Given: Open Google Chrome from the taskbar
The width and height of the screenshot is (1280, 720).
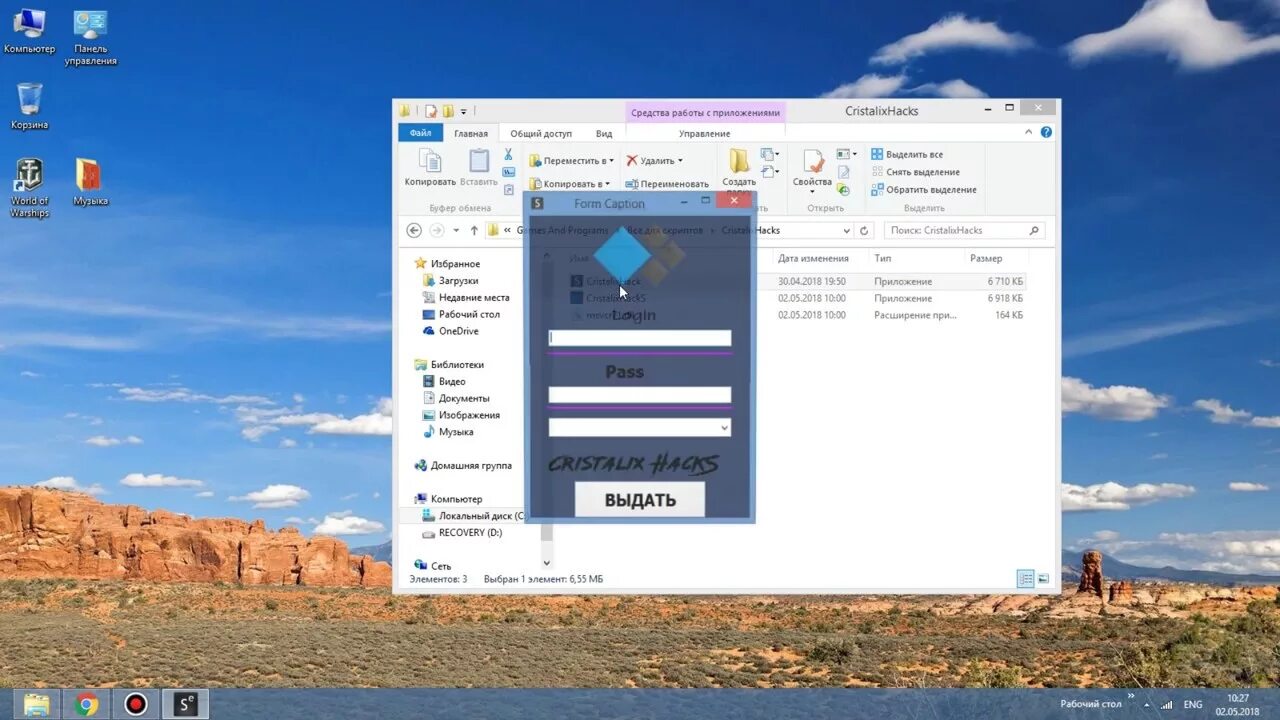Looking at the screenshot, I should click(86, 704).
